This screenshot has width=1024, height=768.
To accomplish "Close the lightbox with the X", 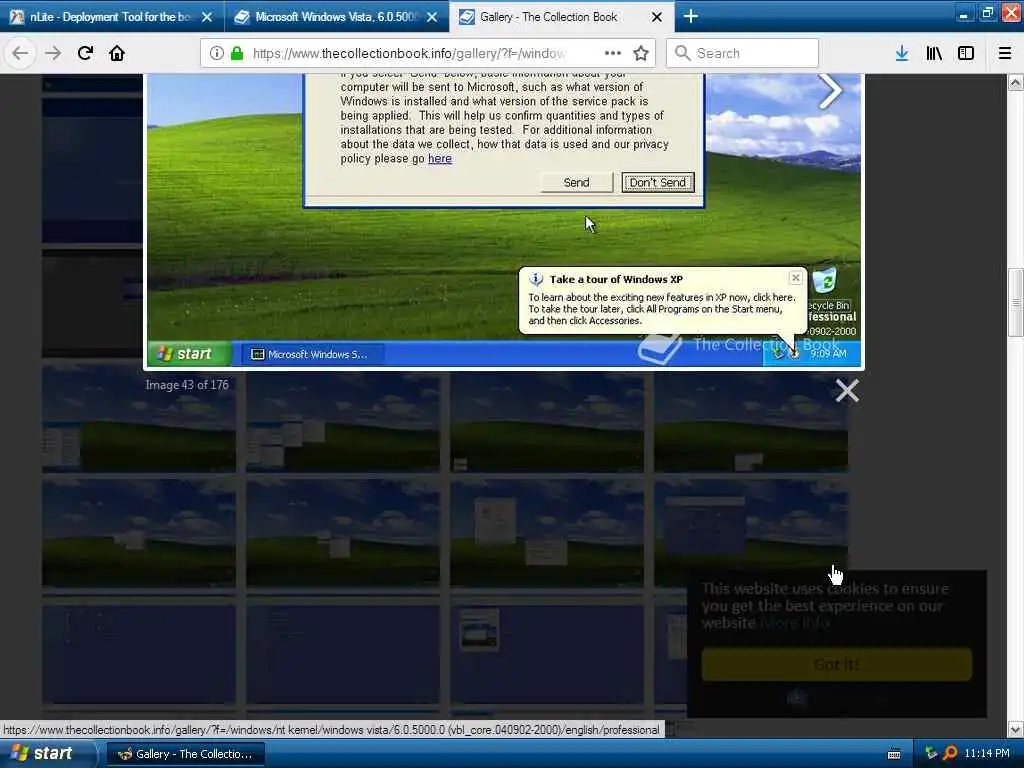I will coord(847,391).
